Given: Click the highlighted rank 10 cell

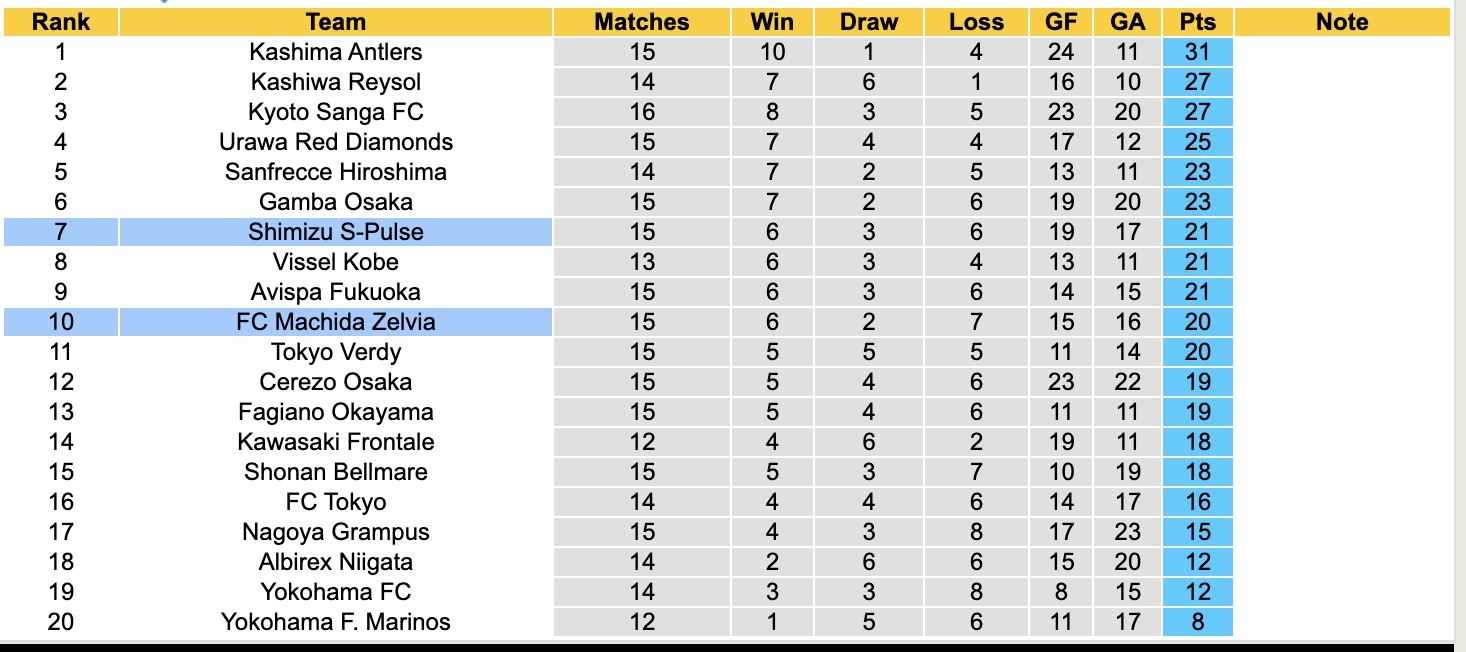Looking at the screenshot, I should [x=60, y=322].
